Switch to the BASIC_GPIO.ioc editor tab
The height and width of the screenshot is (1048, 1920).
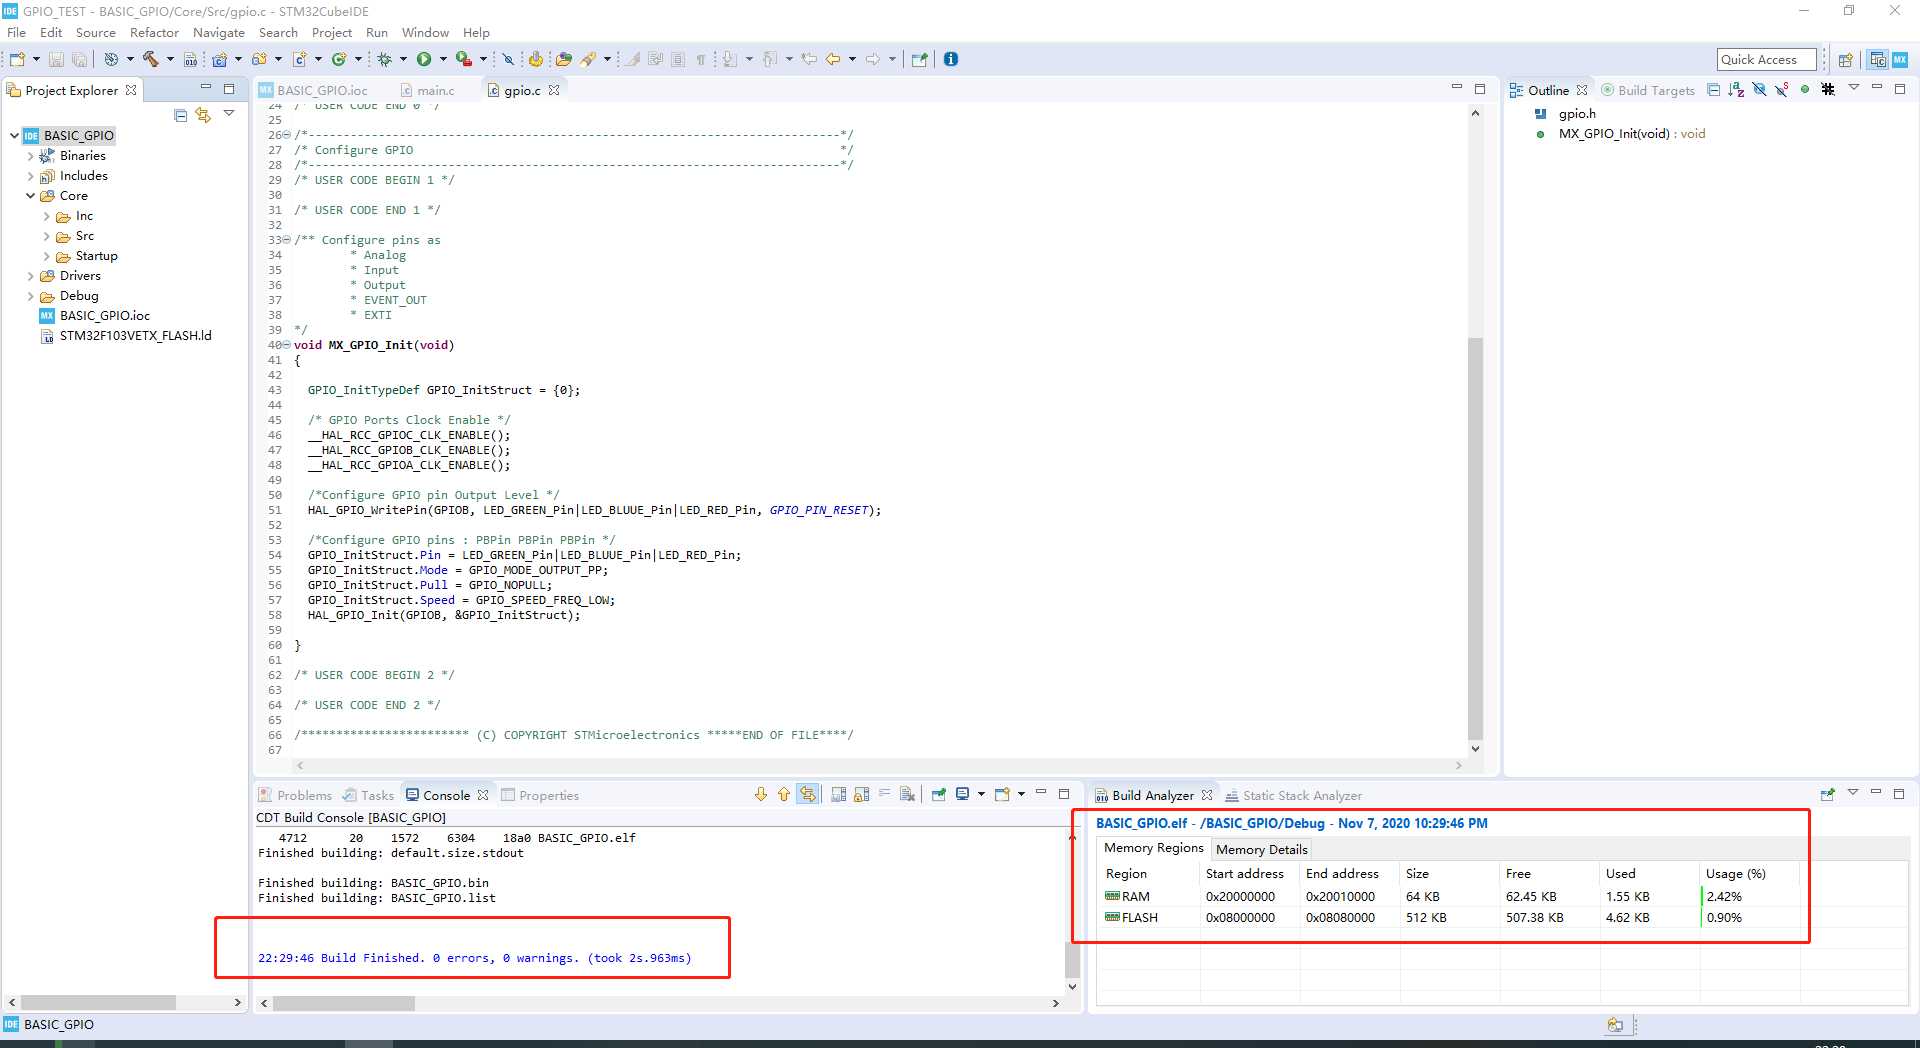pos(313,90)
